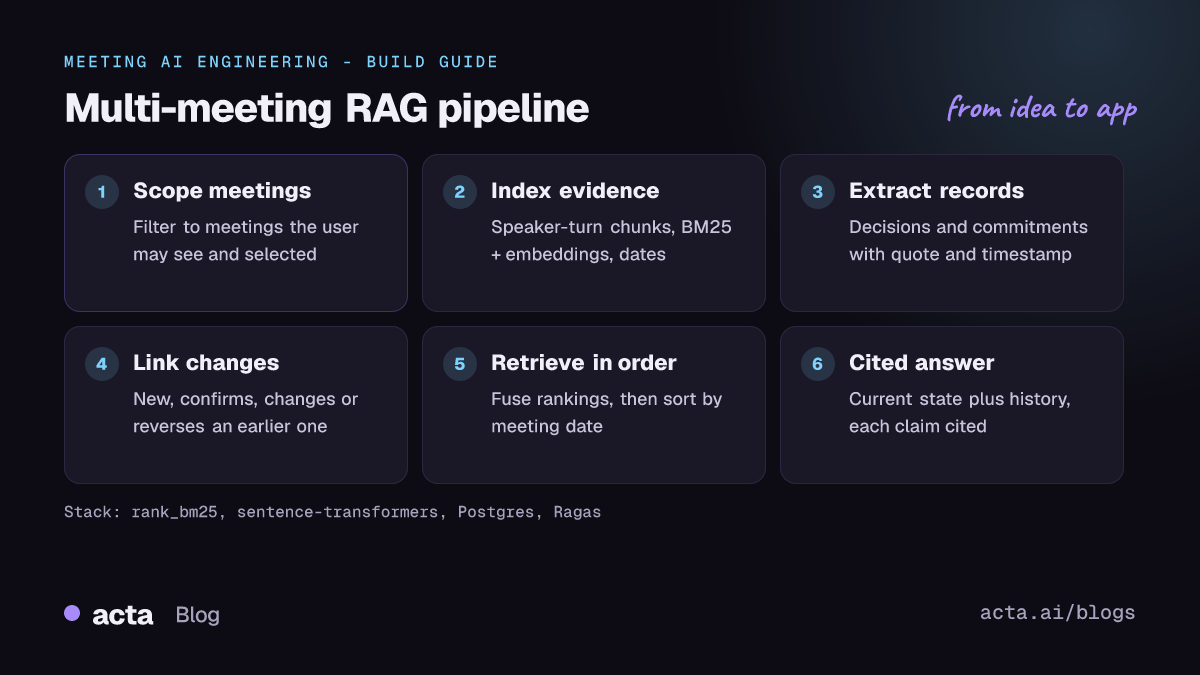Click the 'Multi-meeting RAG pipeline' title

tap(327, 109)
